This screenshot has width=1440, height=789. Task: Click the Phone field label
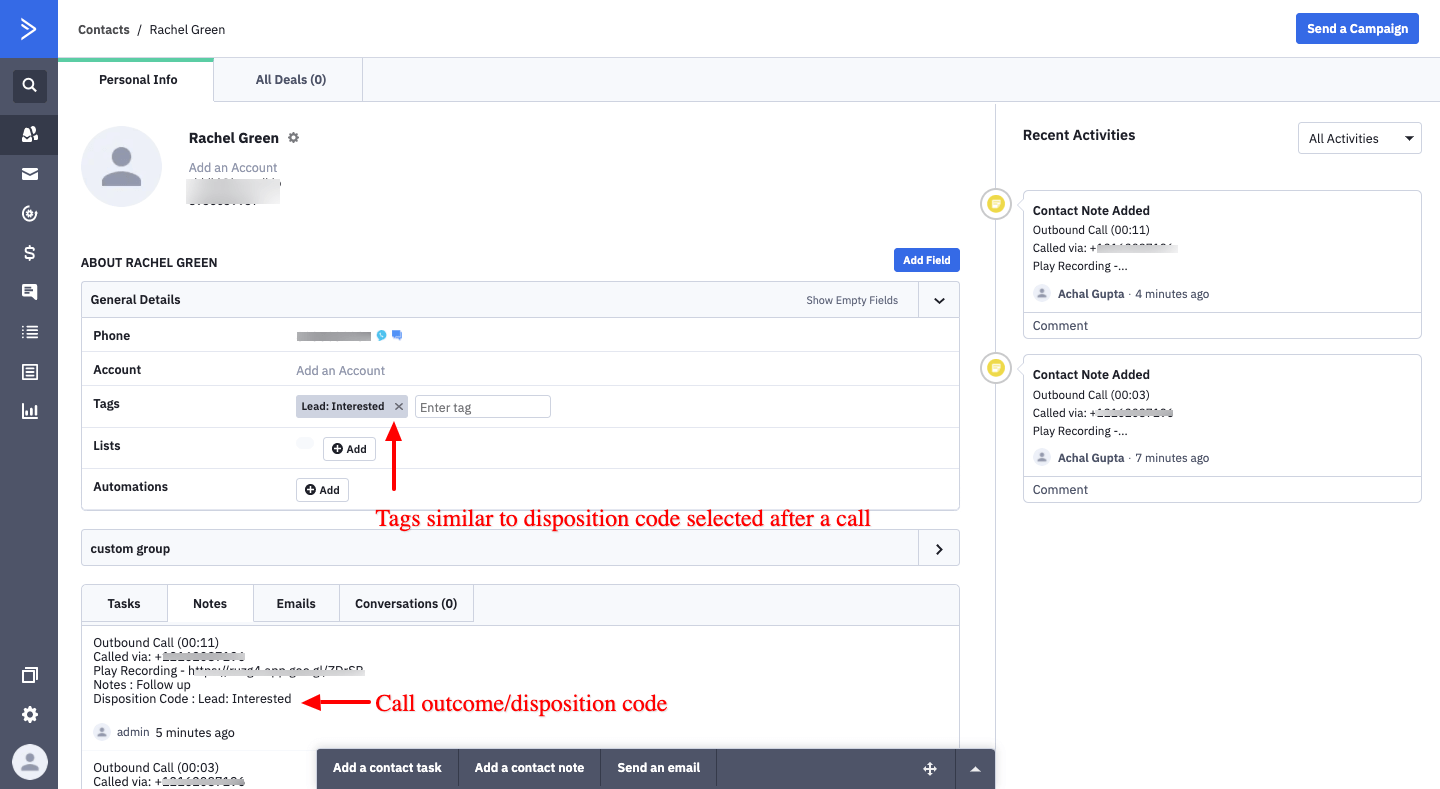coord(112,336)
